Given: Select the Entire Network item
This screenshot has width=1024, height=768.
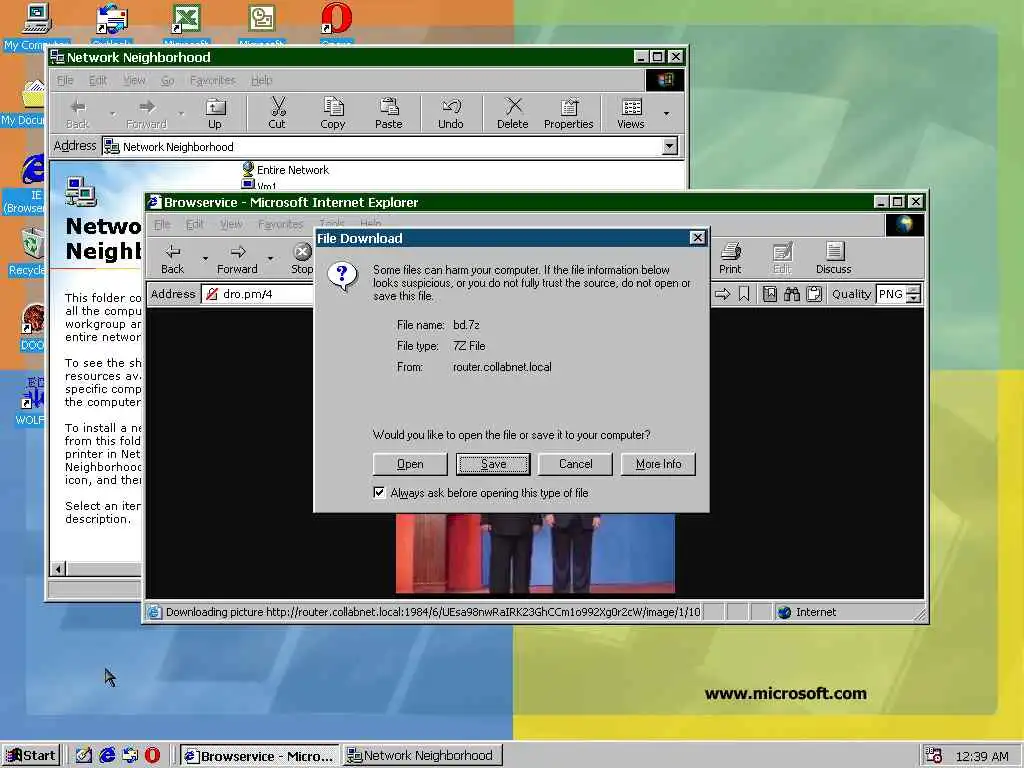Looking at the screenshot, I should (x=285, y=170).
